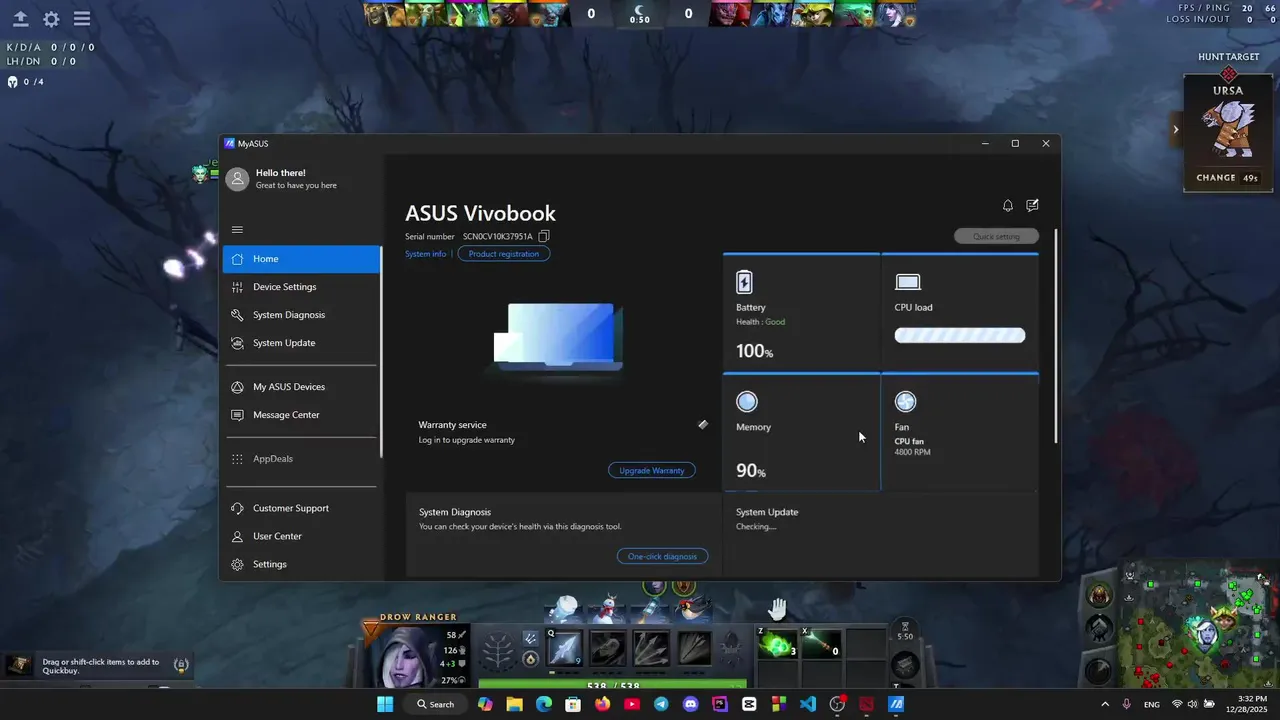Click the taskbar Search box
The image size is (1280, 720).
[x=435, y=704]
